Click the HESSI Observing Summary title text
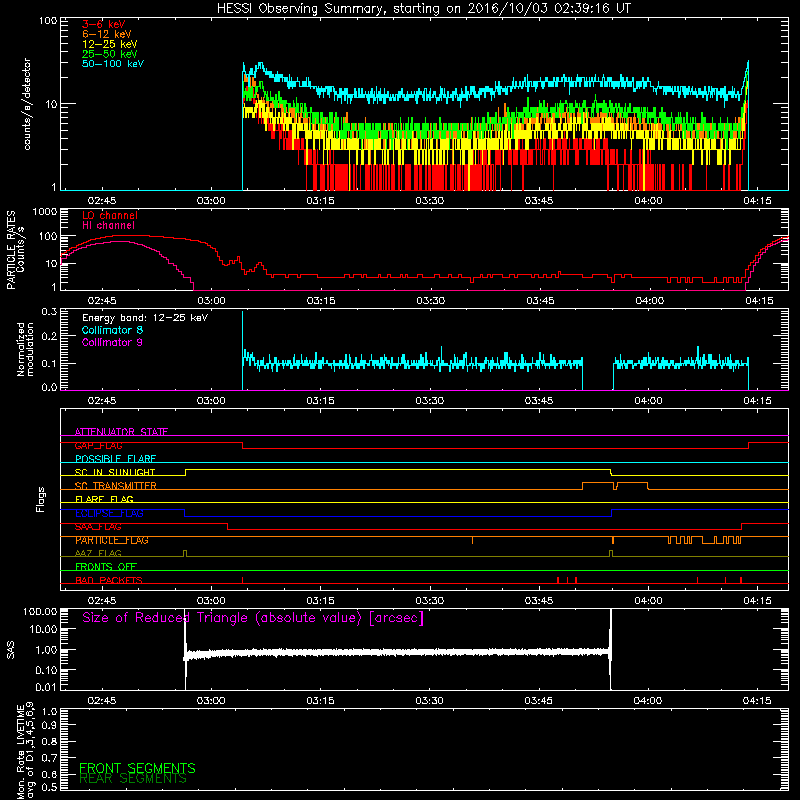The width and height of the screenshot is (800, 800). (x=423, y=9)
